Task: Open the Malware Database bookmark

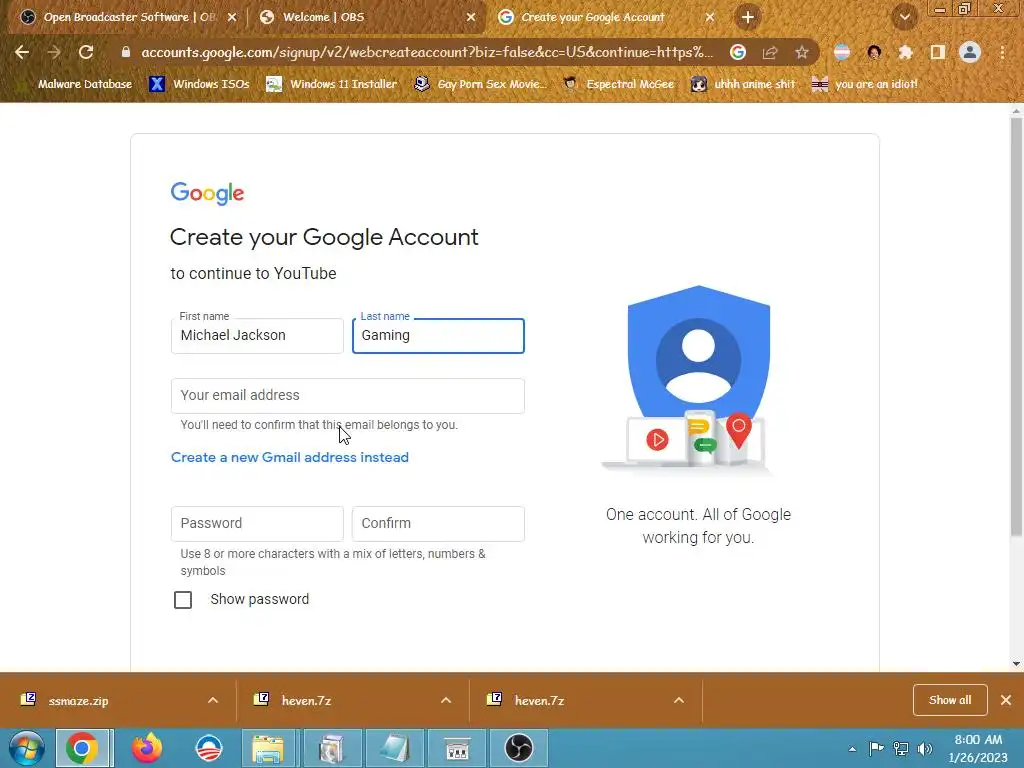Action: (76, 84)
